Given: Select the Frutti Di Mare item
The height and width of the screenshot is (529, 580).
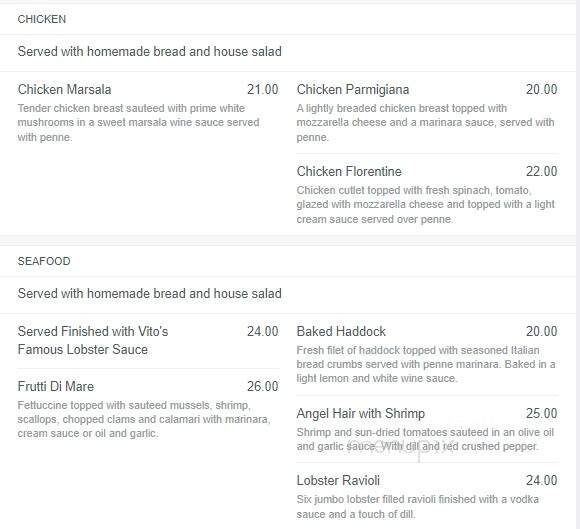Looking at the screenshot, I should tap(56, 387).
